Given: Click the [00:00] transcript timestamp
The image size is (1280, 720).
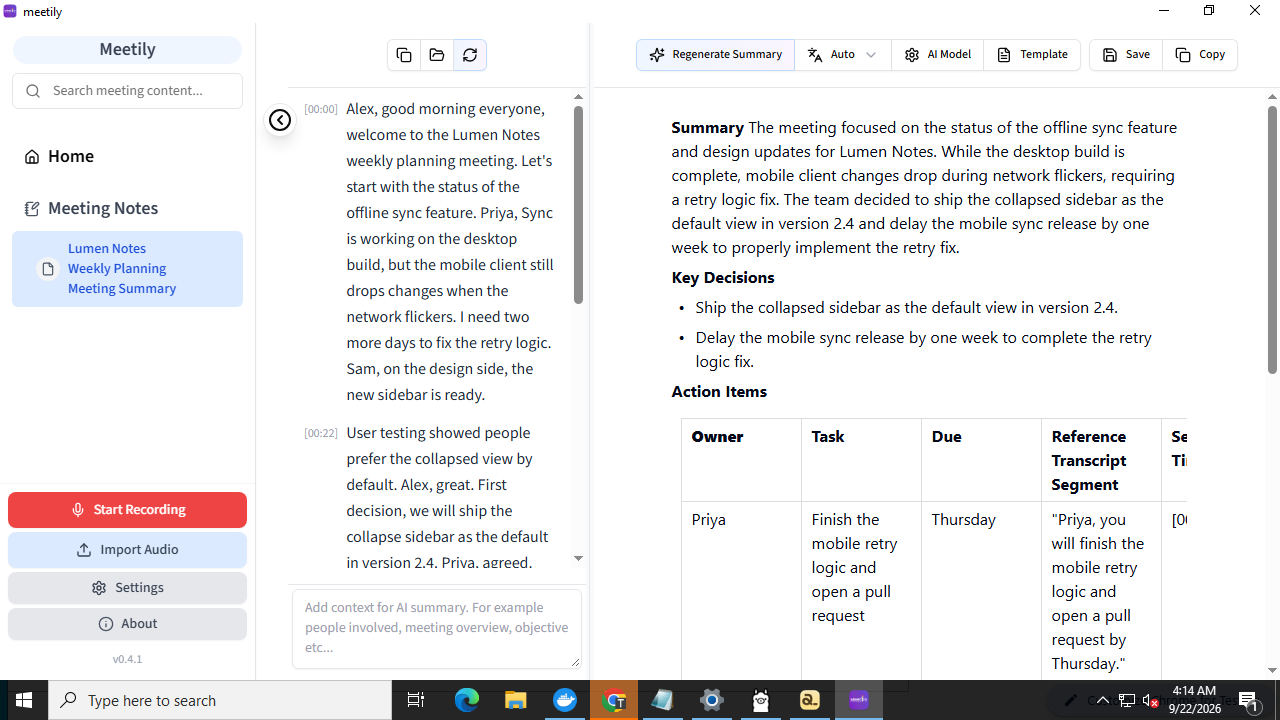Looking at the screenshot, I should [321, 109].
